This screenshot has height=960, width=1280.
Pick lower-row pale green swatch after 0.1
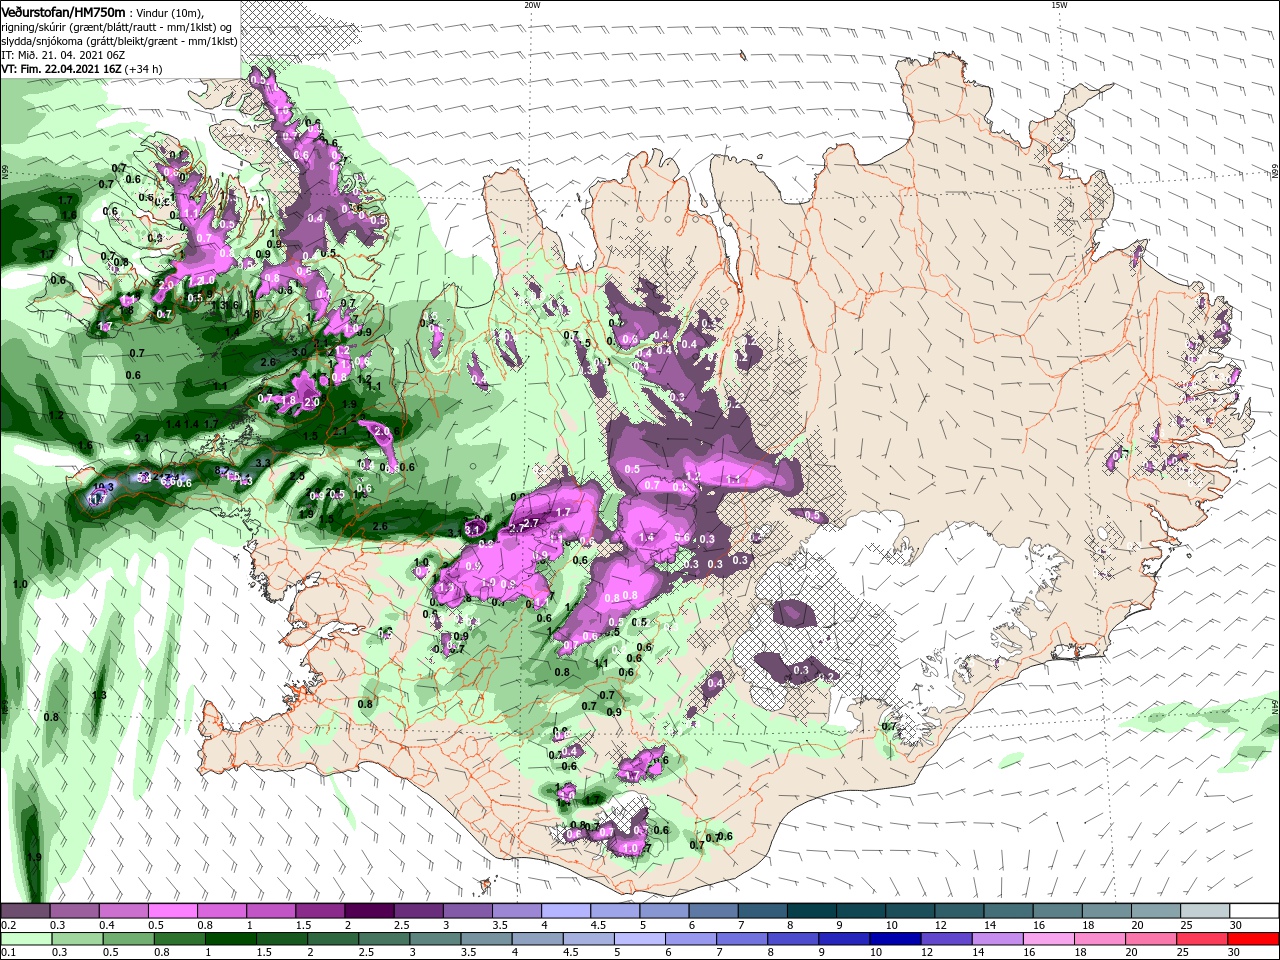25,939
